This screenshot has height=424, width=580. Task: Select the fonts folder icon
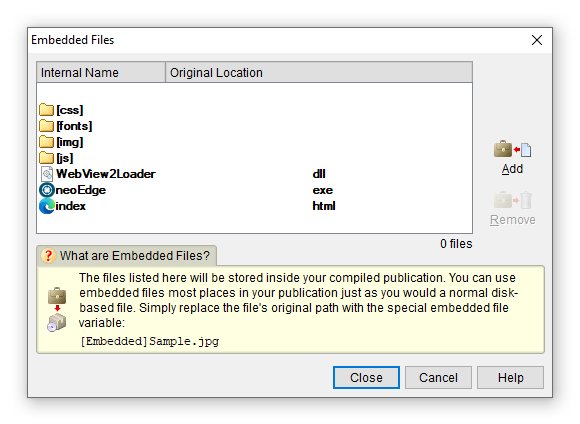(x=46, y=126)
